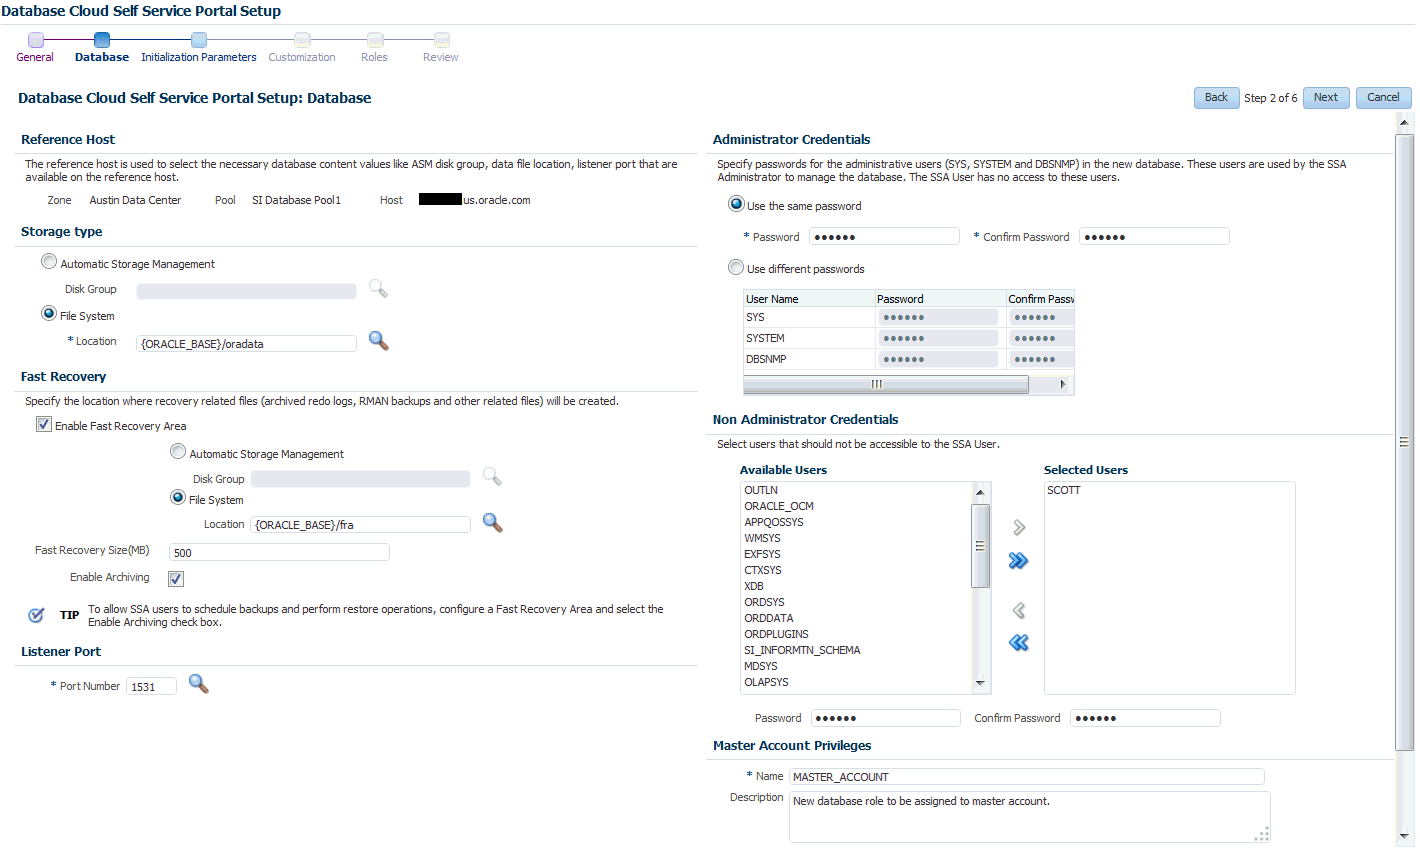The width and height of the screenshot is (1420, 848).
Task: Click the User Name column header
Action: pyautogui.click(x=809, y=299)
